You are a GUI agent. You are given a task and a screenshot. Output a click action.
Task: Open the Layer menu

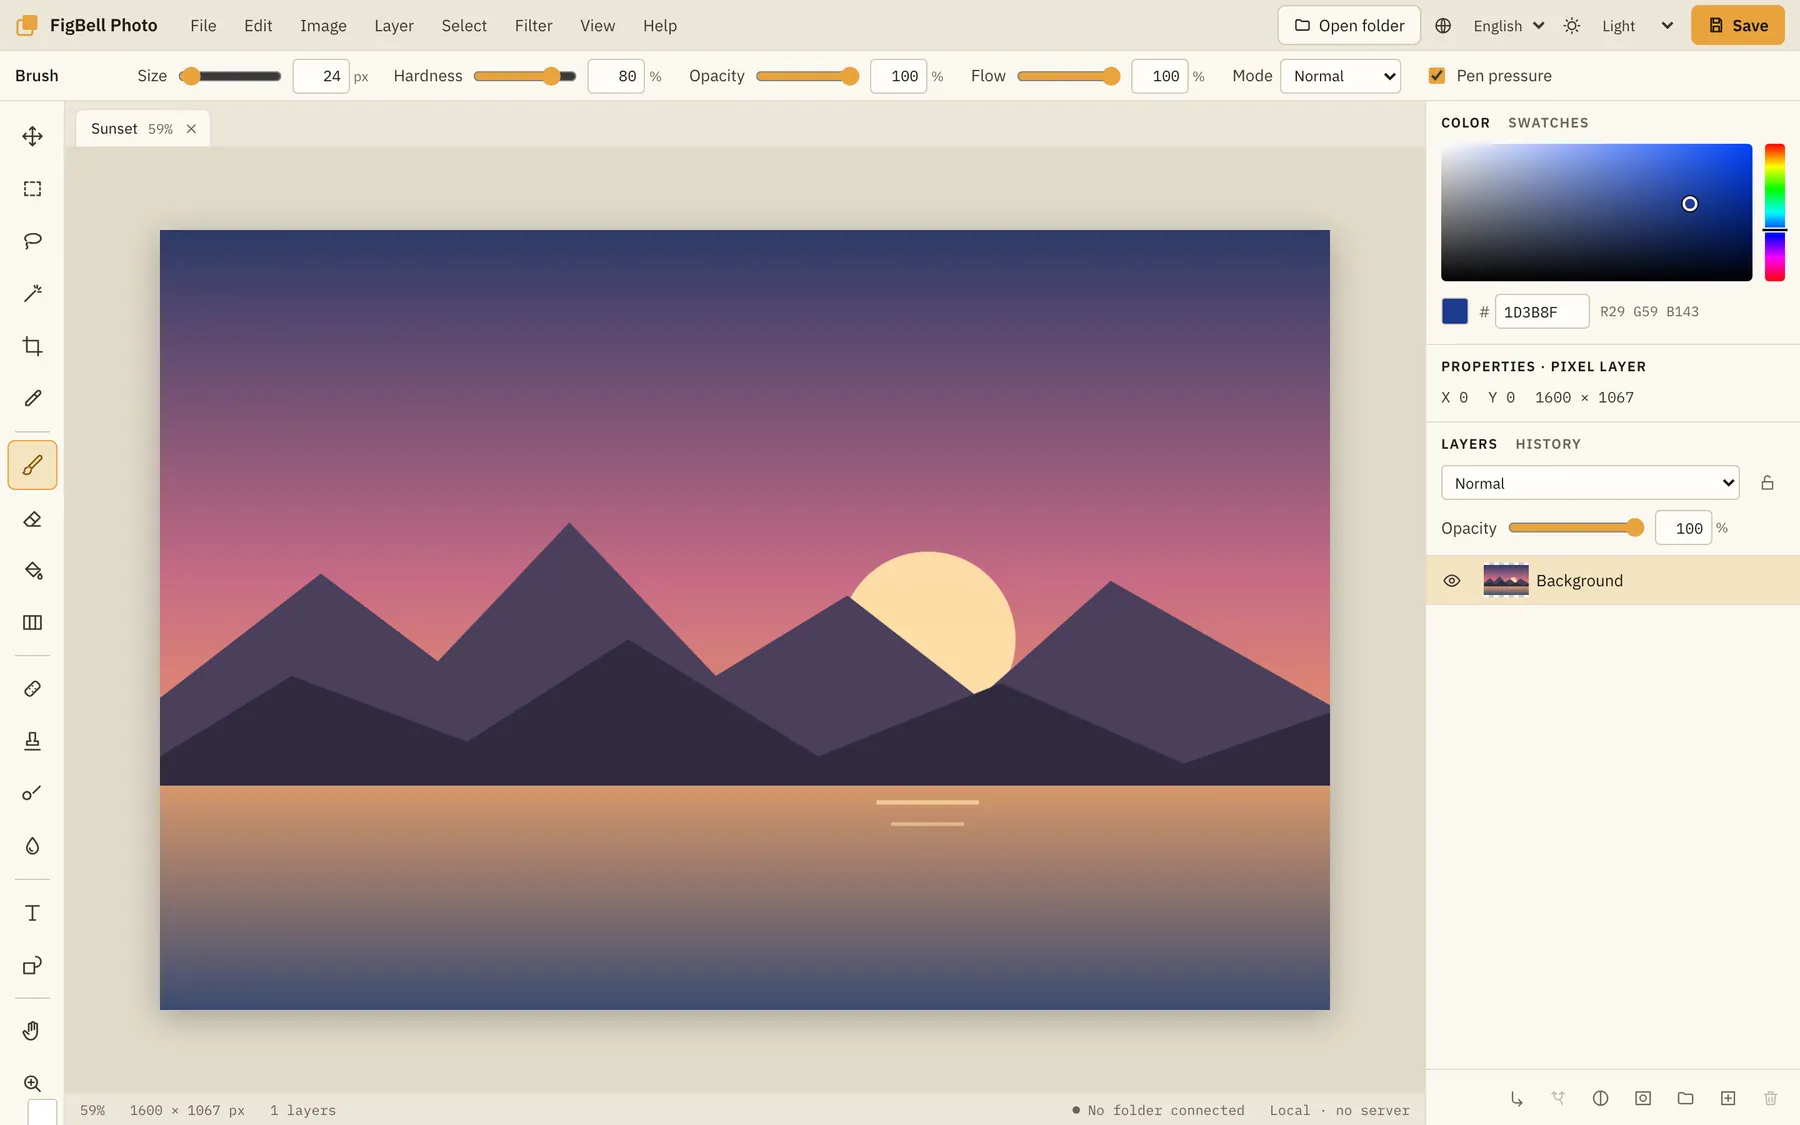(394, 26)
